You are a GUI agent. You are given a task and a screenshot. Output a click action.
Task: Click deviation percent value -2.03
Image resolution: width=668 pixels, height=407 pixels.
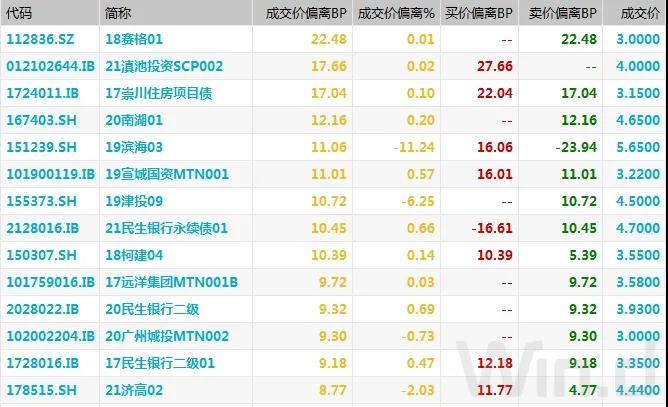(x=418, y=390)
